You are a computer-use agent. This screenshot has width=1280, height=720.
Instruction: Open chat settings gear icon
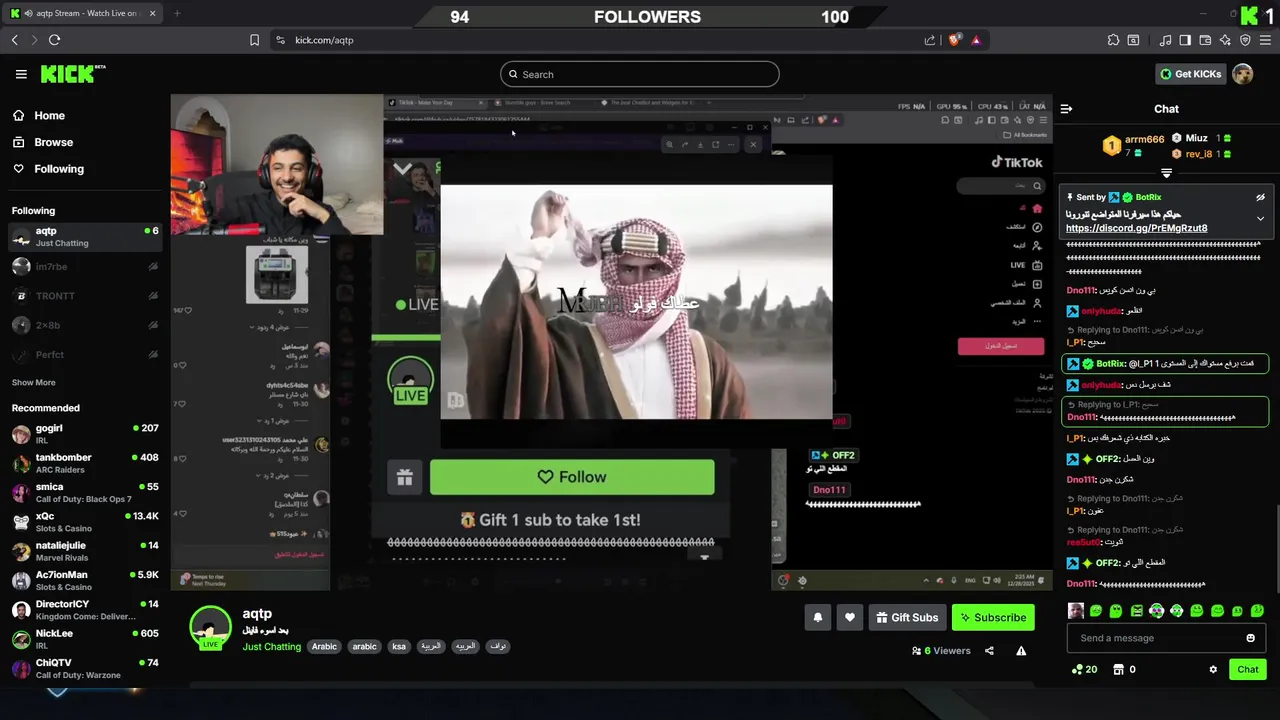tap(1213, 669)
